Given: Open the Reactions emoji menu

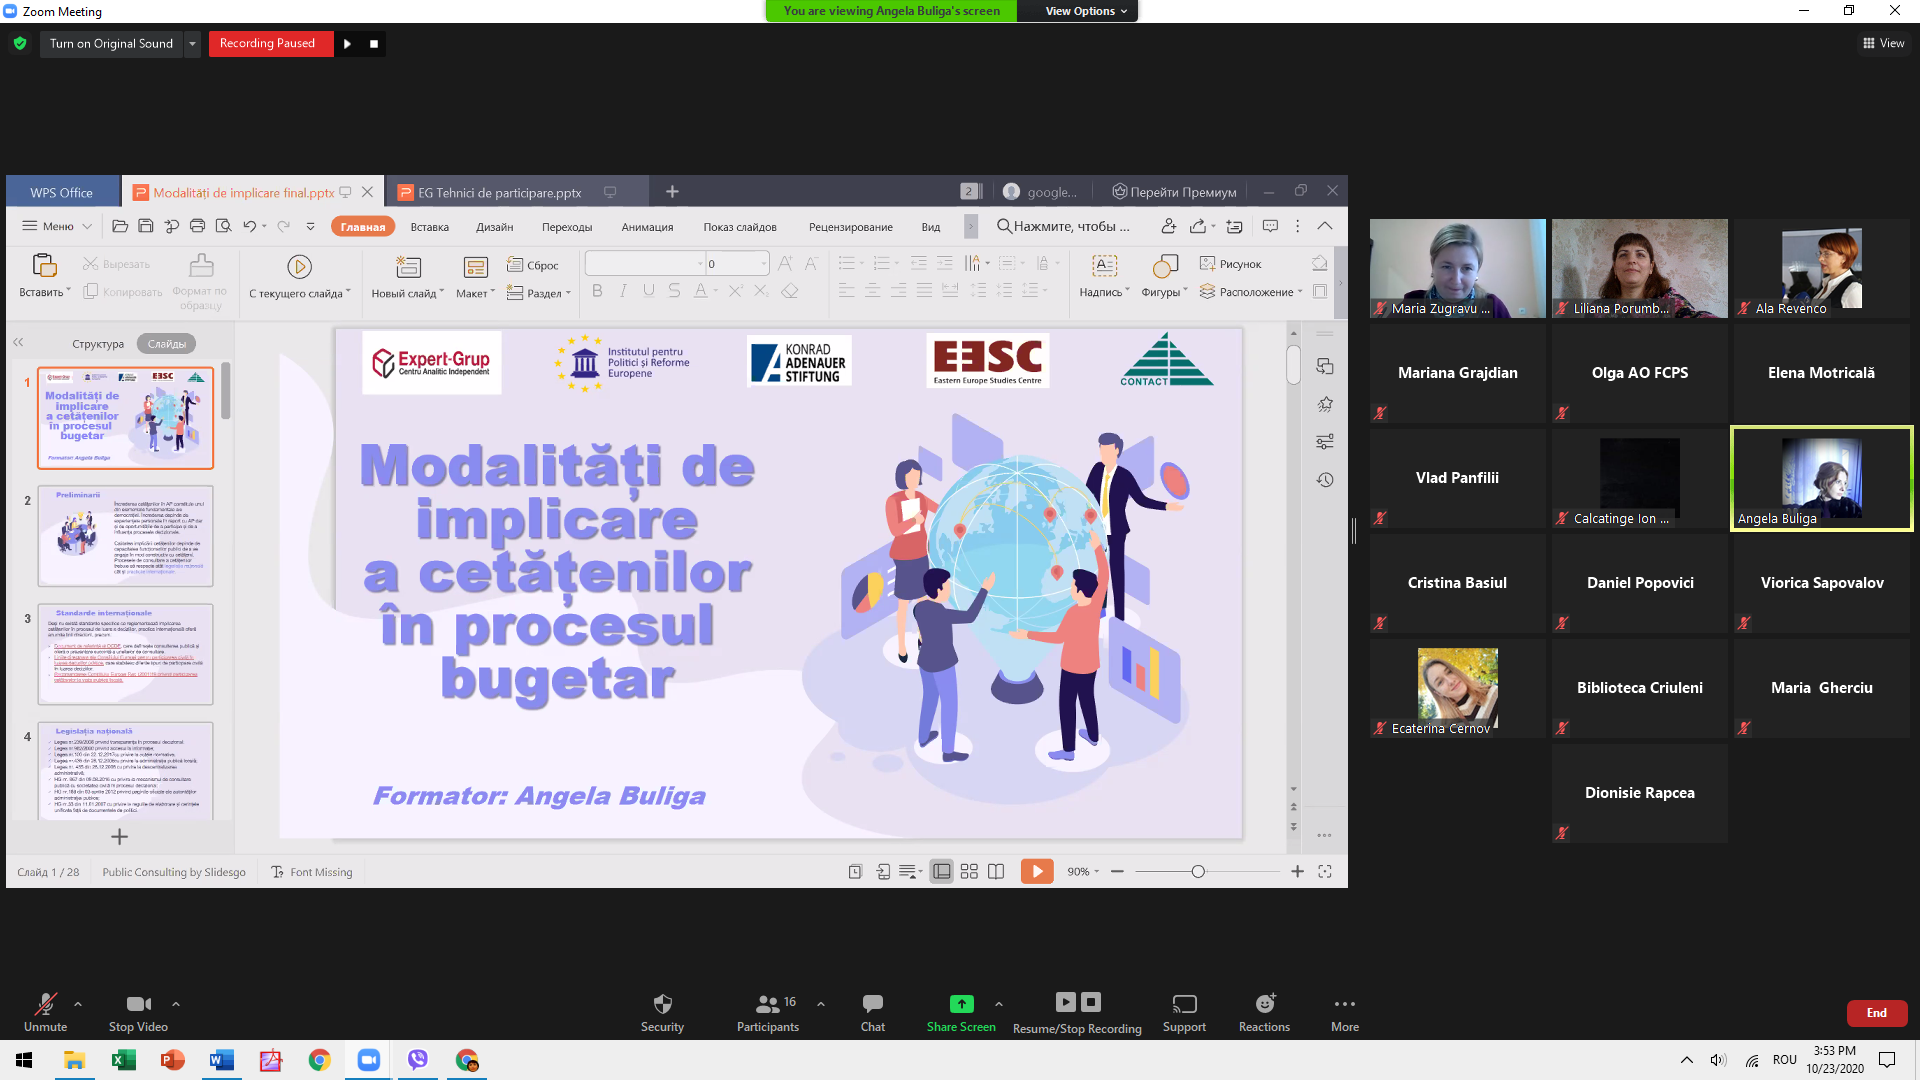Looking at the screenshot, I should coord(1264,1004).
